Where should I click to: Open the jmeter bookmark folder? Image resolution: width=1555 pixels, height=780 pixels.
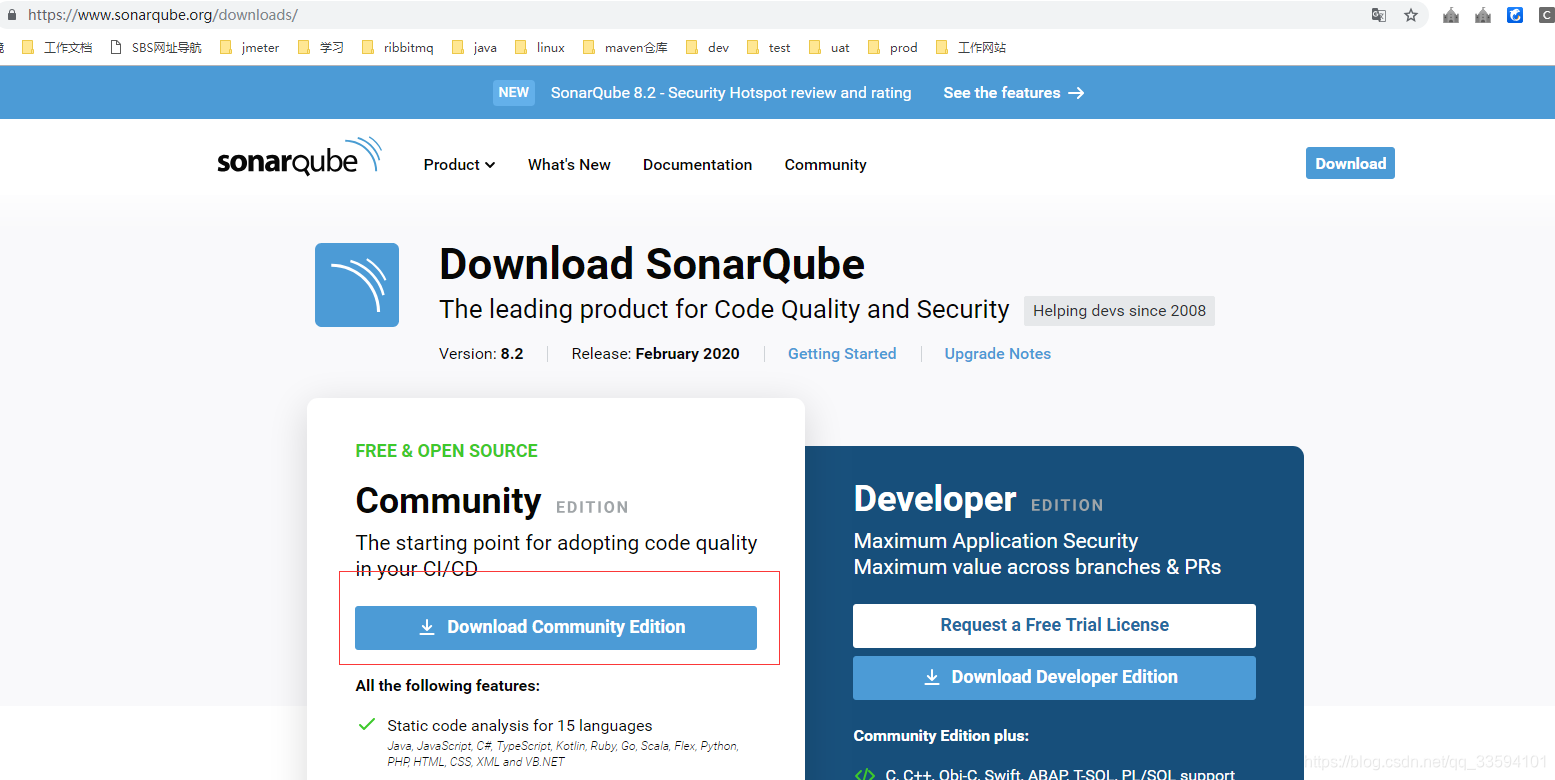pos(250,47)
